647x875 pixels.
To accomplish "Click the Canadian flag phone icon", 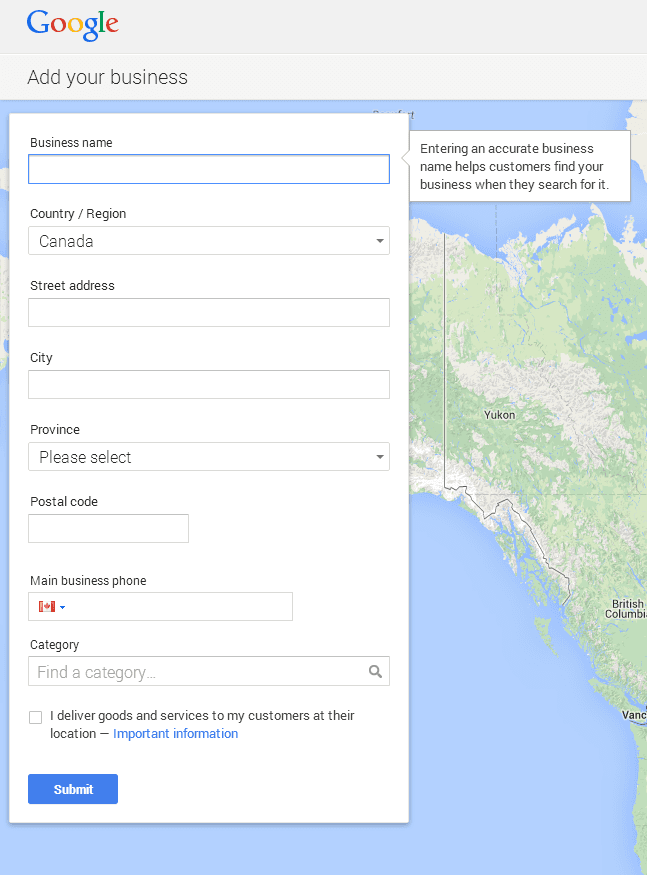I will click(x=47, y=607).
